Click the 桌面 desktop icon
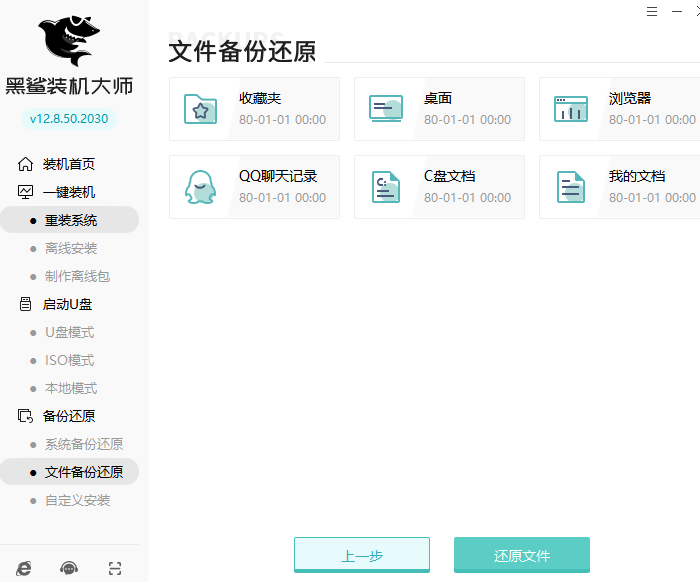700x582 pixels. pos(386,108)
